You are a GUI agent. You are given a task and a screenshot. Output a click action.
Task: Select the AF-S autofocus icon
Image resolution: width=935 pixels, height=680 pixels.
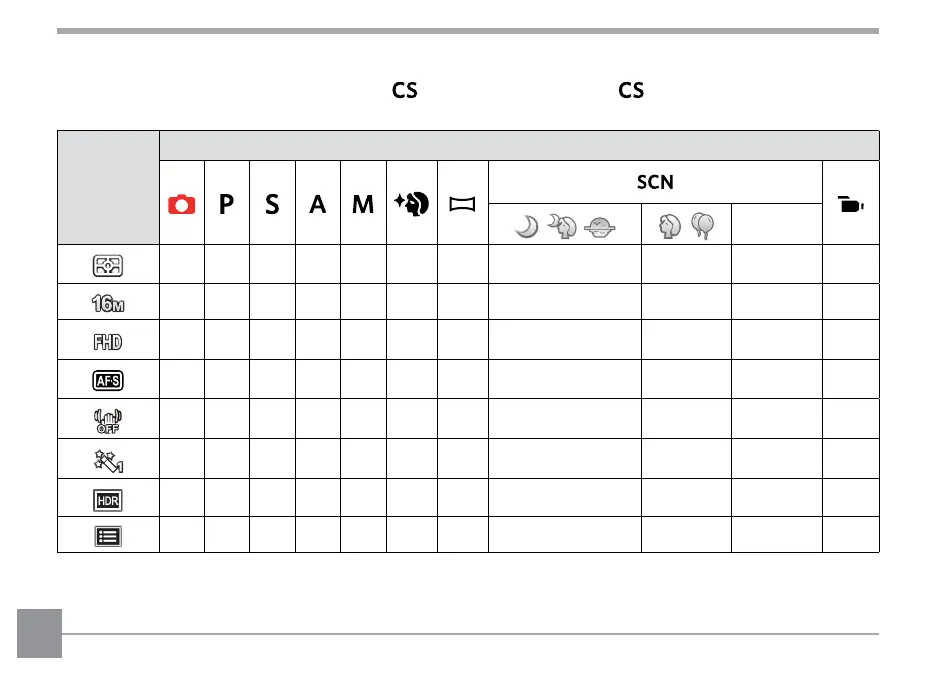(108, 380)
